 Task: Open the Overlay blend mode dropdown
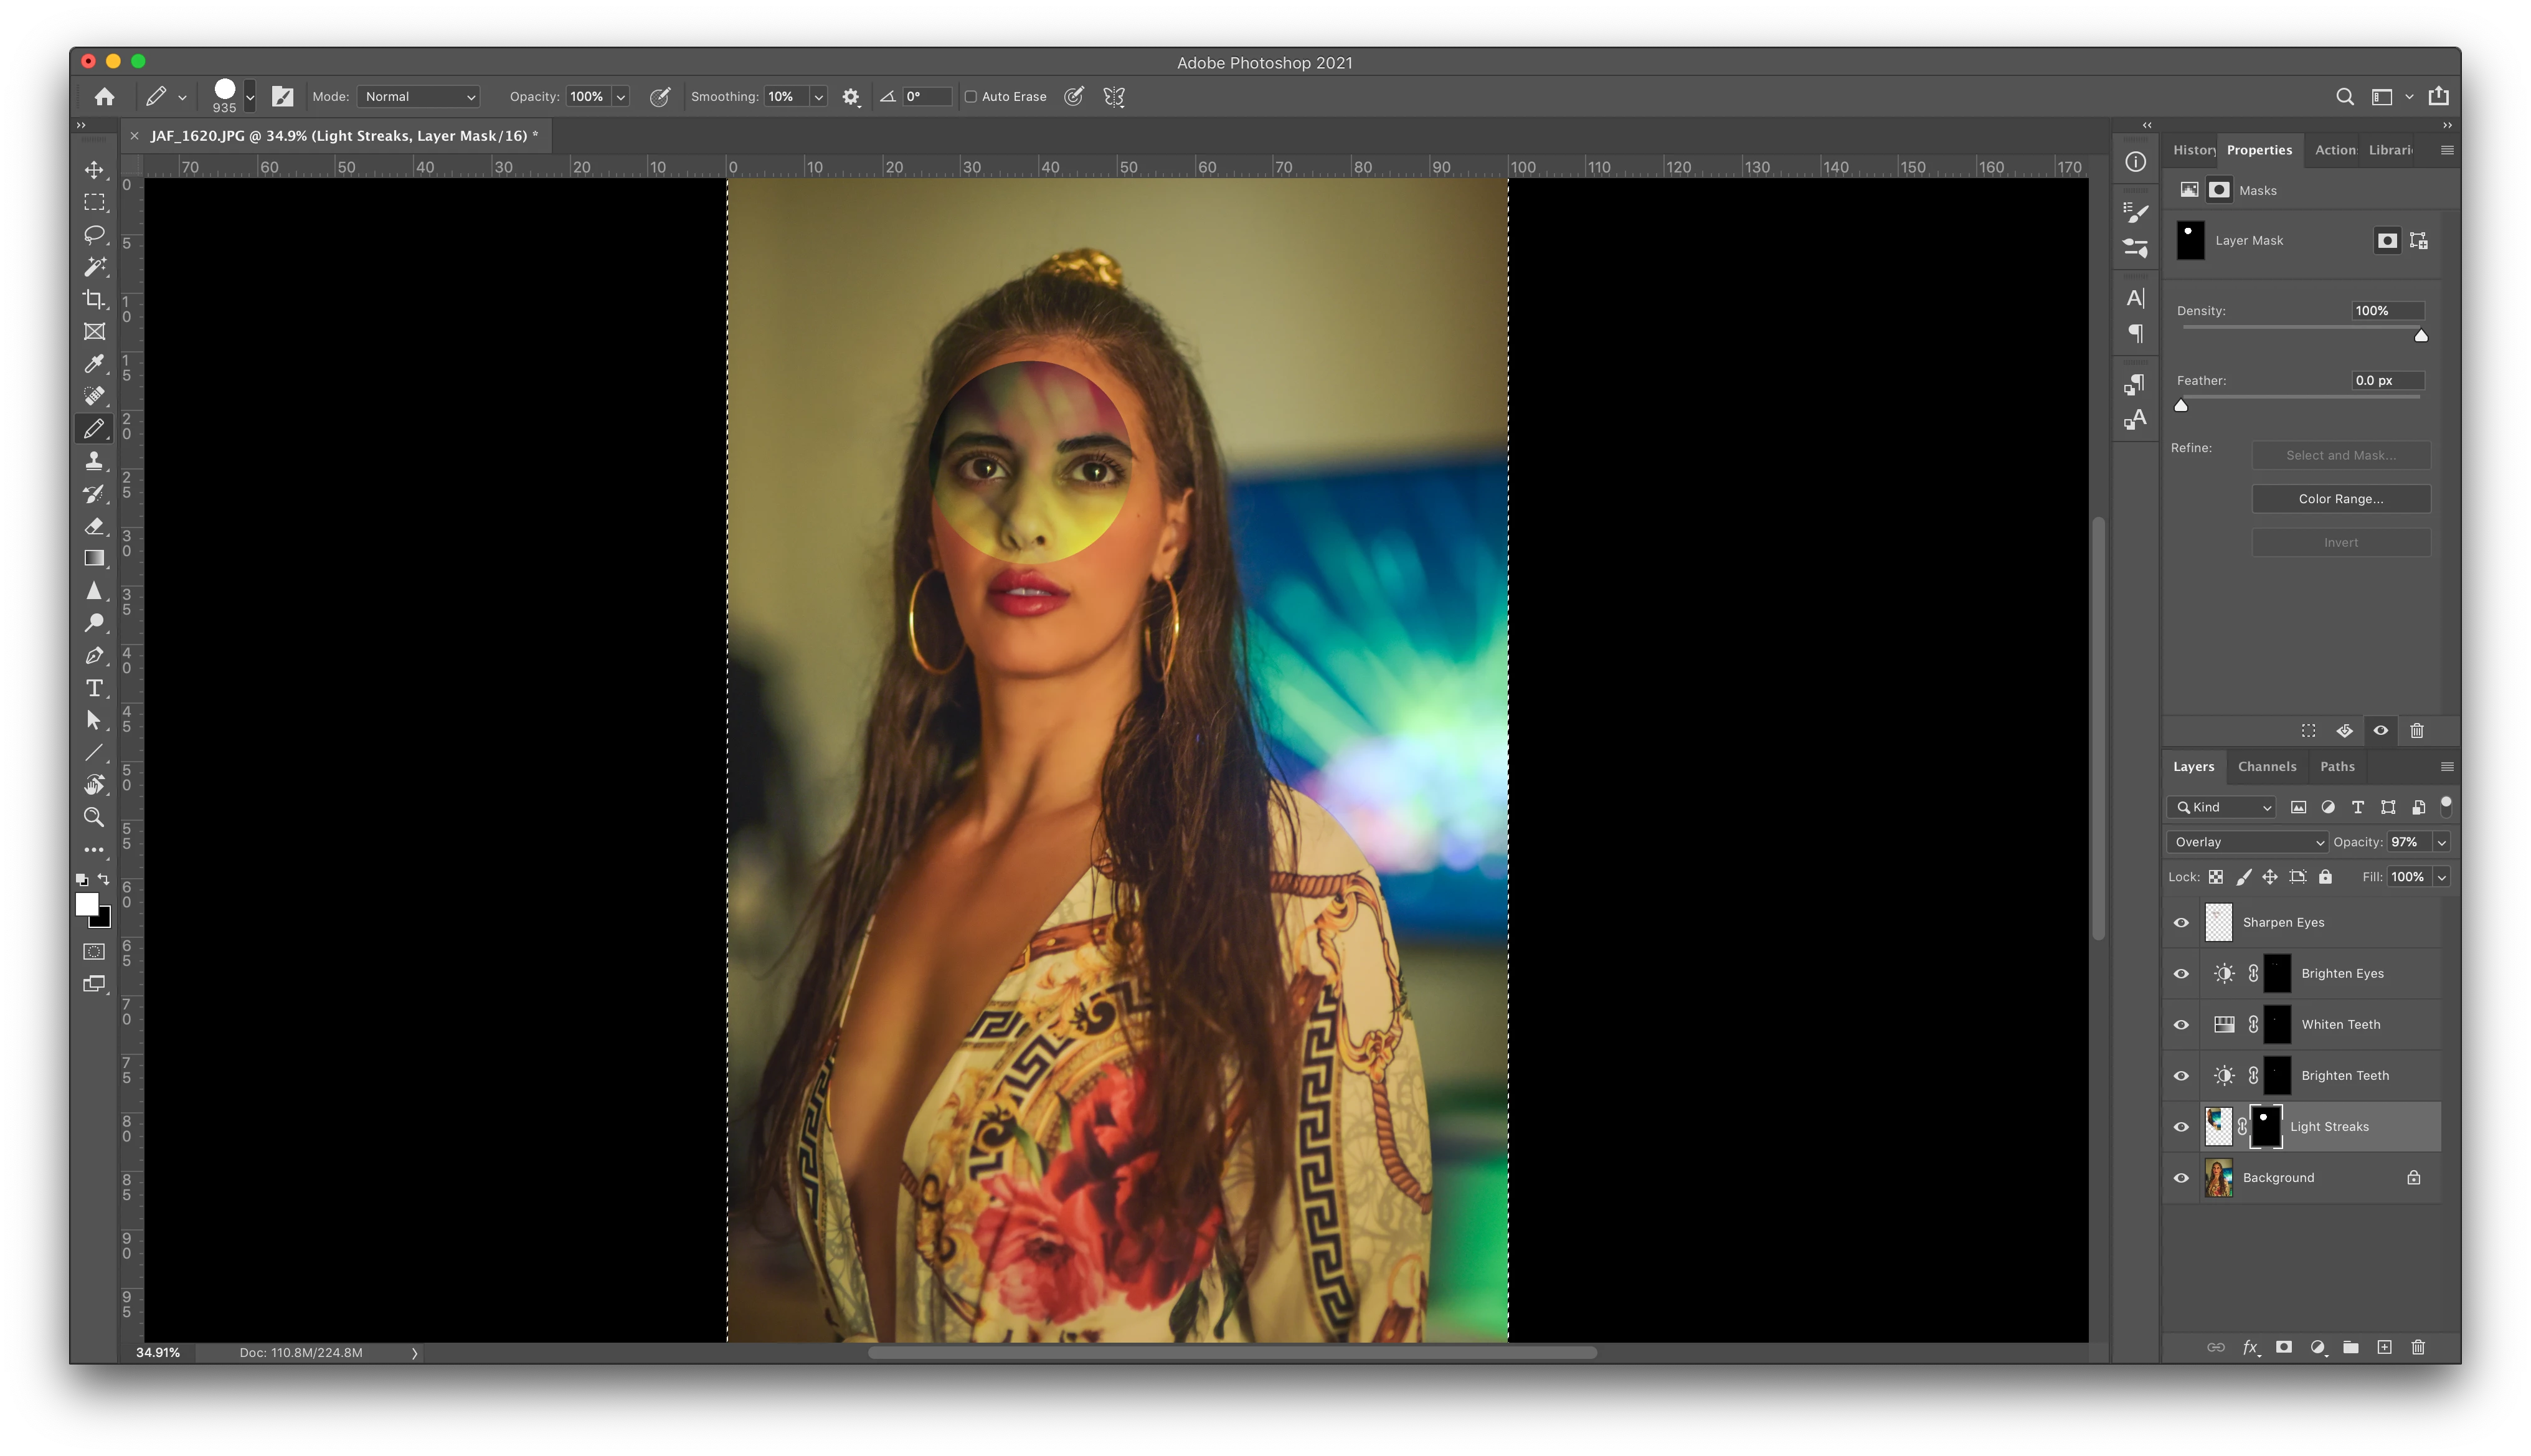(x=2246, y=842)
